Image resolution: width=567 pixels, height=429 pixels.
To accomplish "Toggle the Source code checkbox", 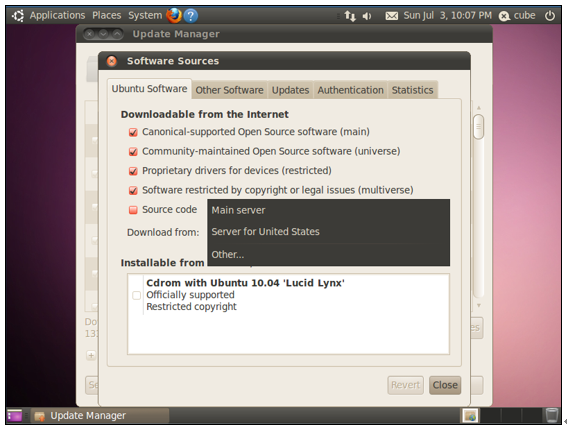I will [x=133, y=210].
